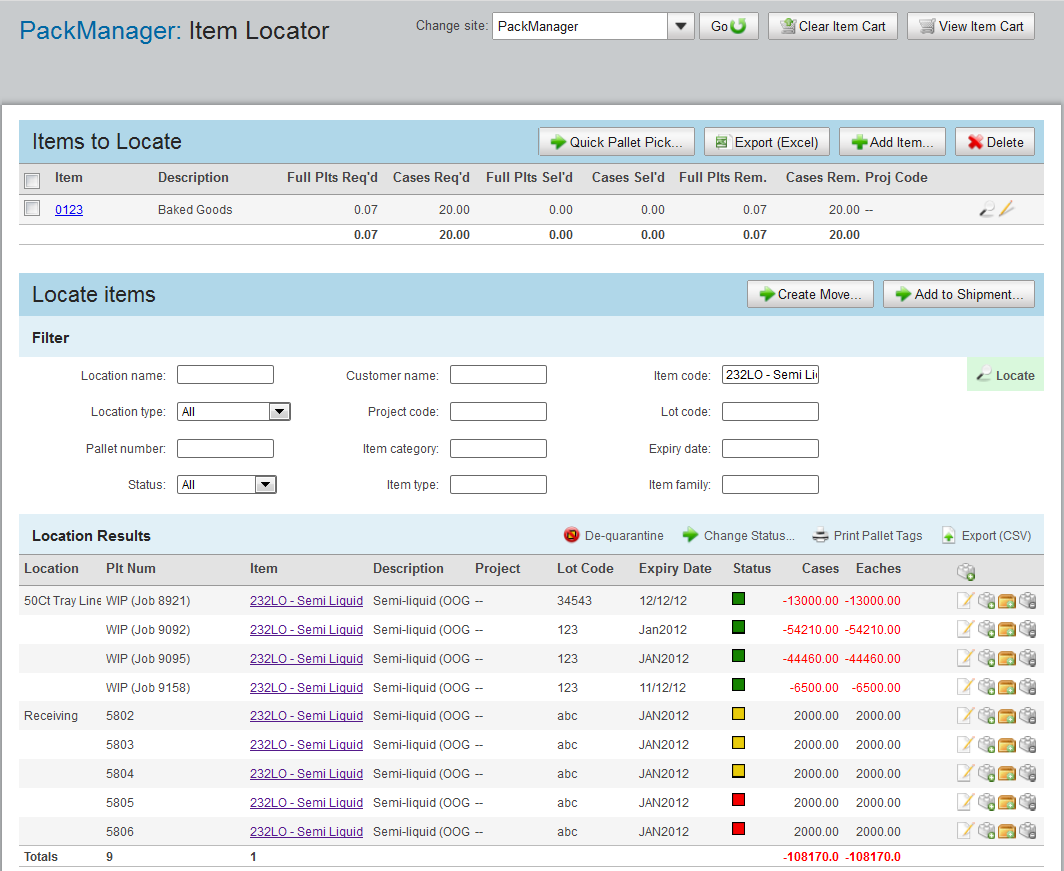The width and height of the screenshot is (1064, 871).
Task: Click the magnifier locate icon for item 0123
Action: tap(987, 209)
